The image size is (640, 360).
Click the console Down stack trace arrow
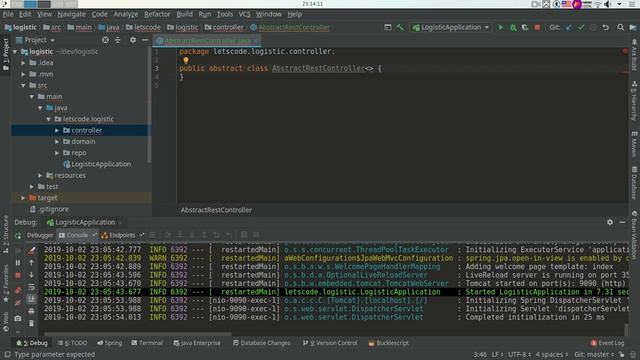pyautogui.click(x=31, y=275)
